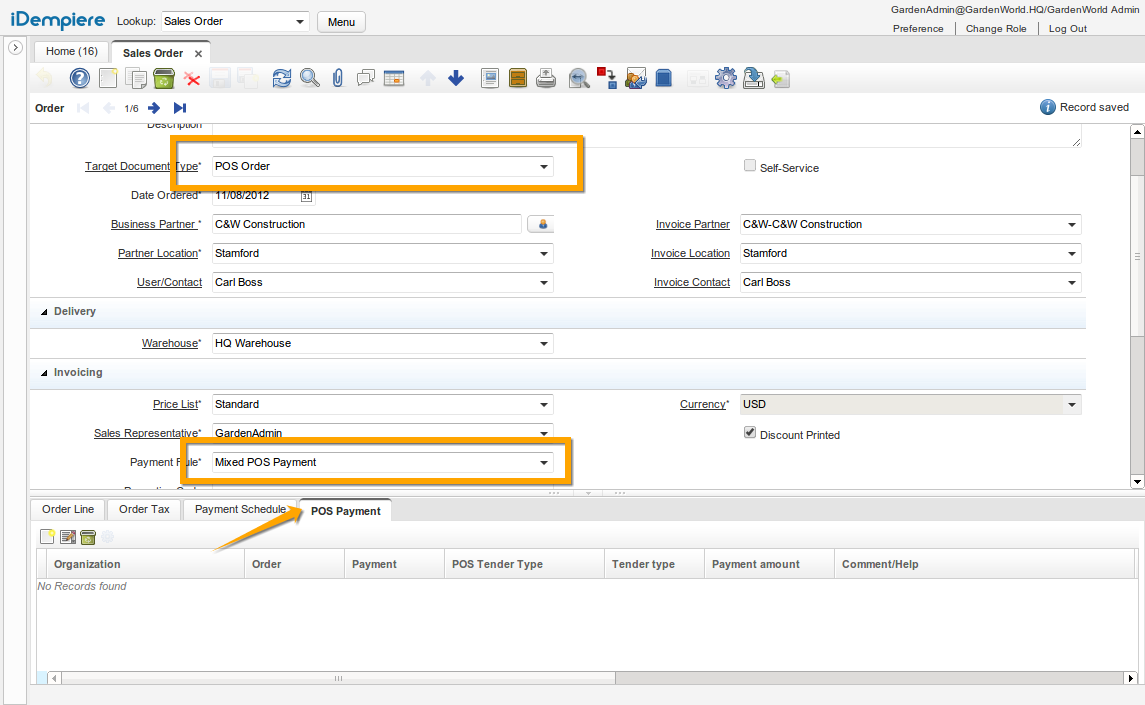This screenshot has height=705, width=1145.
Task: Click the Date Ordered input field
Action: 255,196
